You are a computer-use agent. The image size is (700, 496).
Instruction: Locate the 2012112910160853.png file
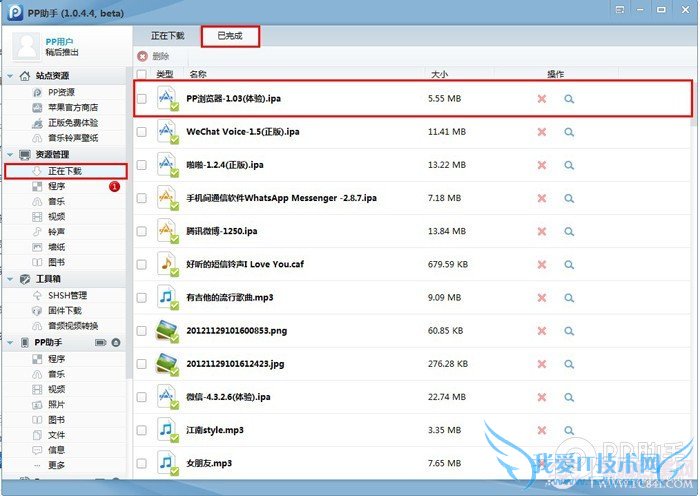569,331
